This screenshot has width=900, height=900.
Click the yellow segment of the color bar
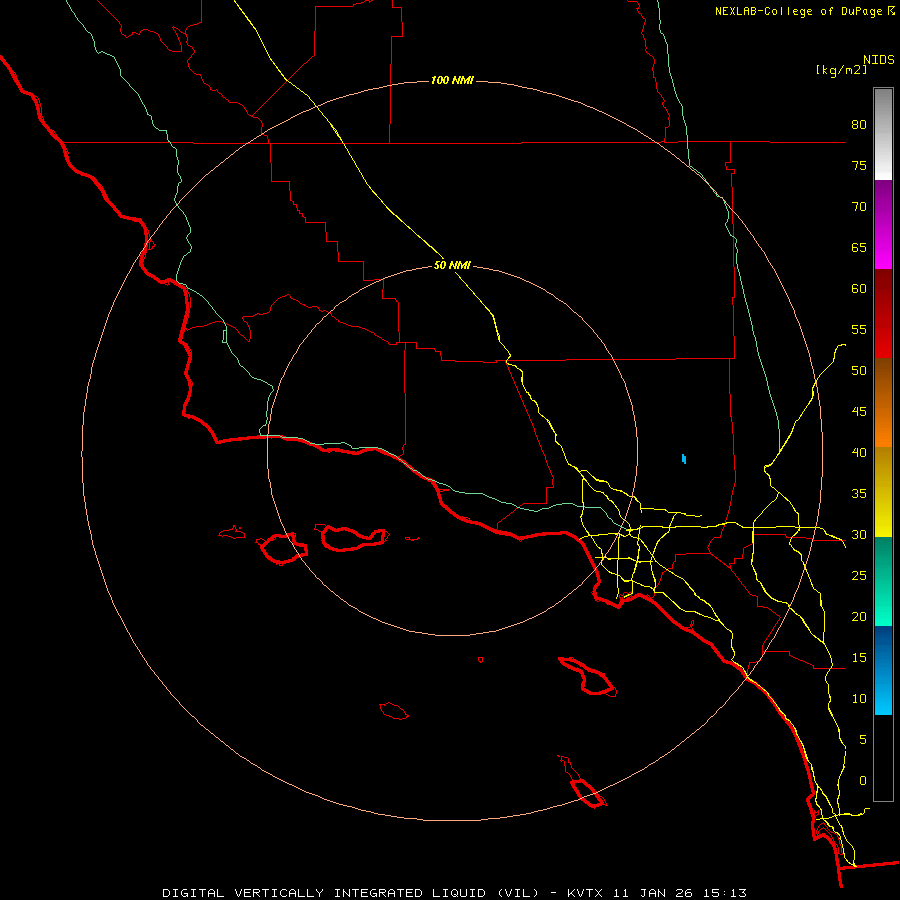(x=883, y=492)
